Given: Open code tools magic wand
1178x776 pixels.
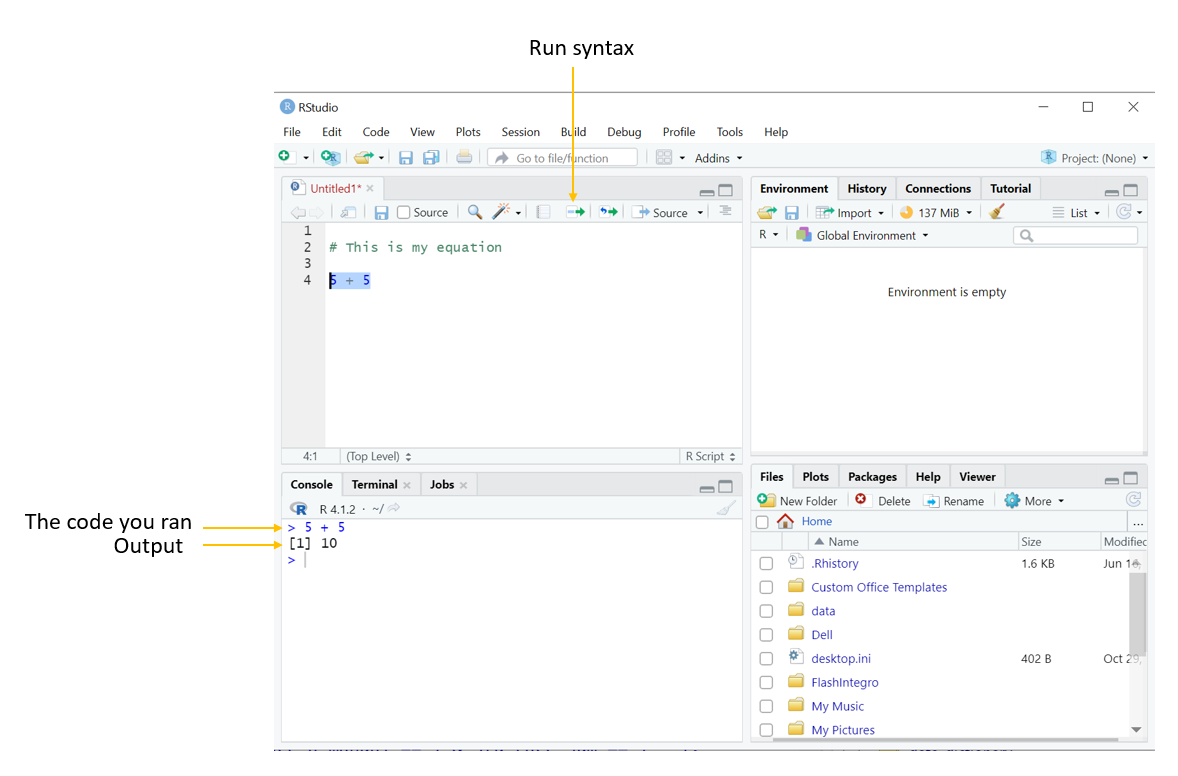Looking at the screenshot, I should point(501,212).
